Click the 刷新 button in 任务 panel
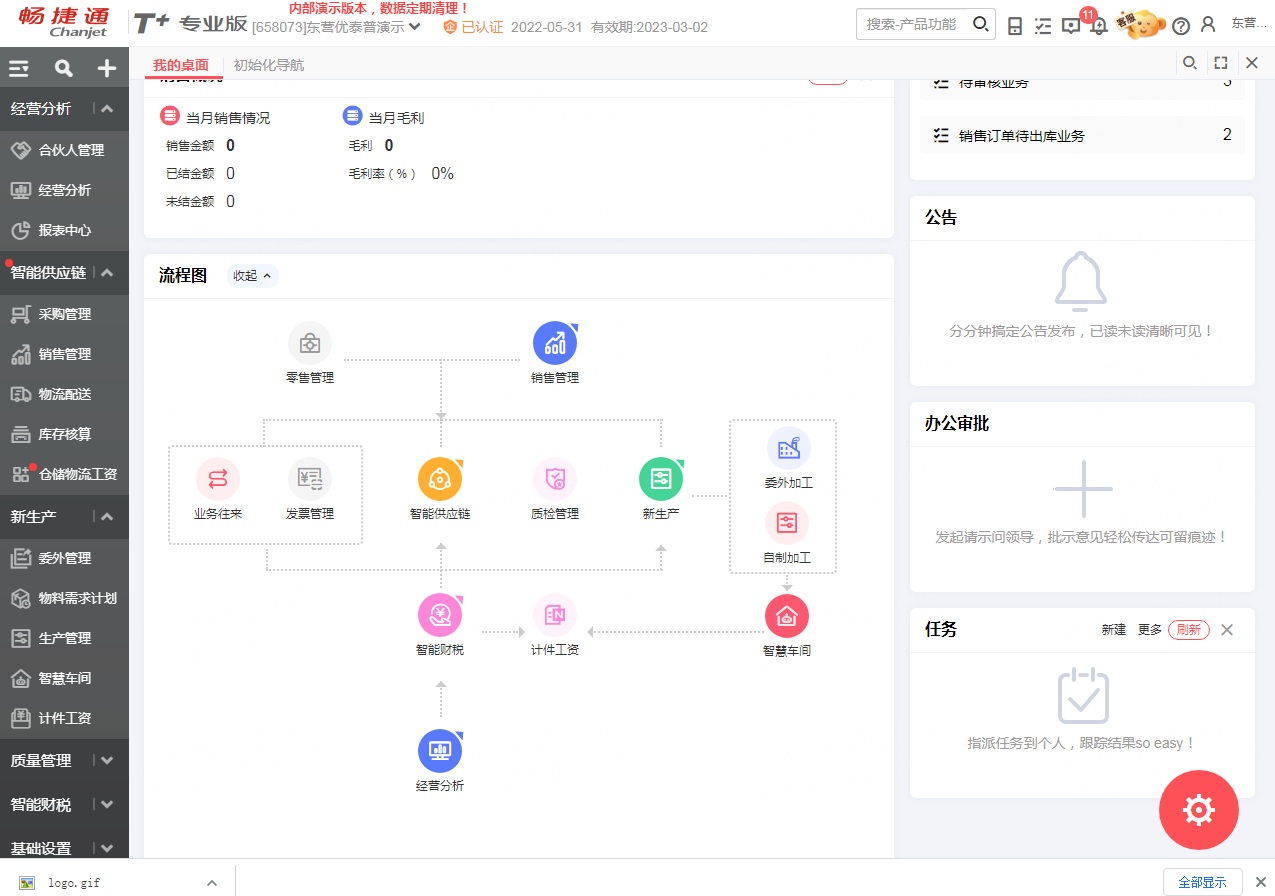The height and width of the screenshot is (896, 1275). 1189,630
